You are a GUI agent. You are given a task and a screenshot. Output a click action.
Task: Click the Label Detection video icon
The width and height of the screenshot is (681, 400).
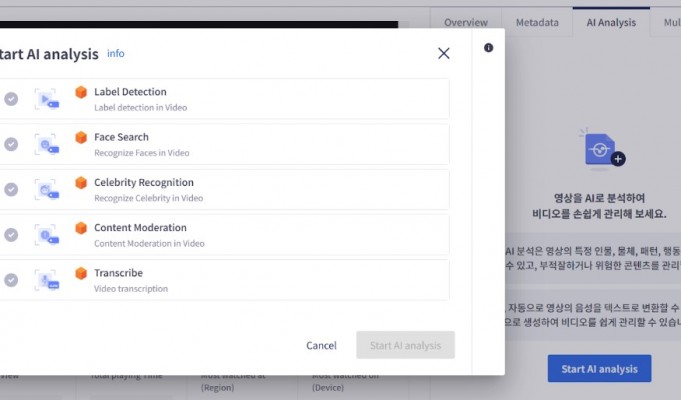click(46, 99)
